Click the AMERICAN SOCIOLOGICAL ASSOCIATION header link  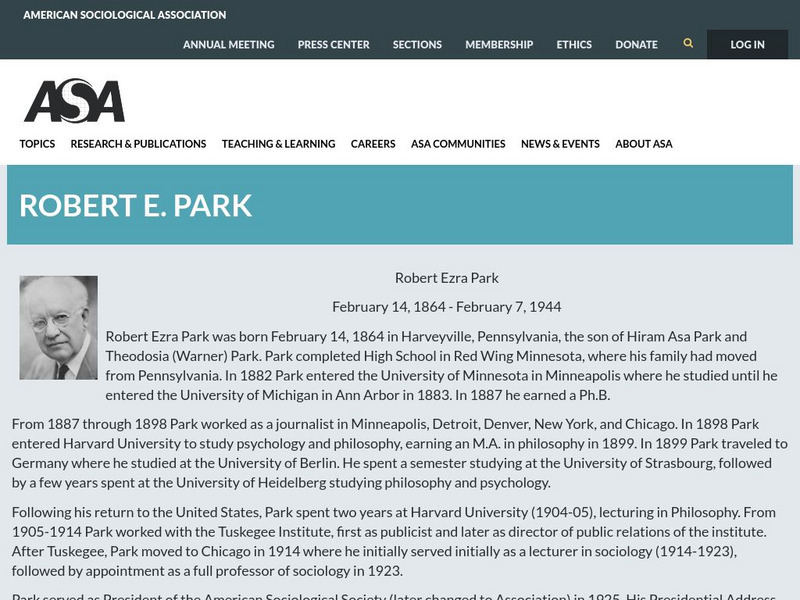(125, 15)
